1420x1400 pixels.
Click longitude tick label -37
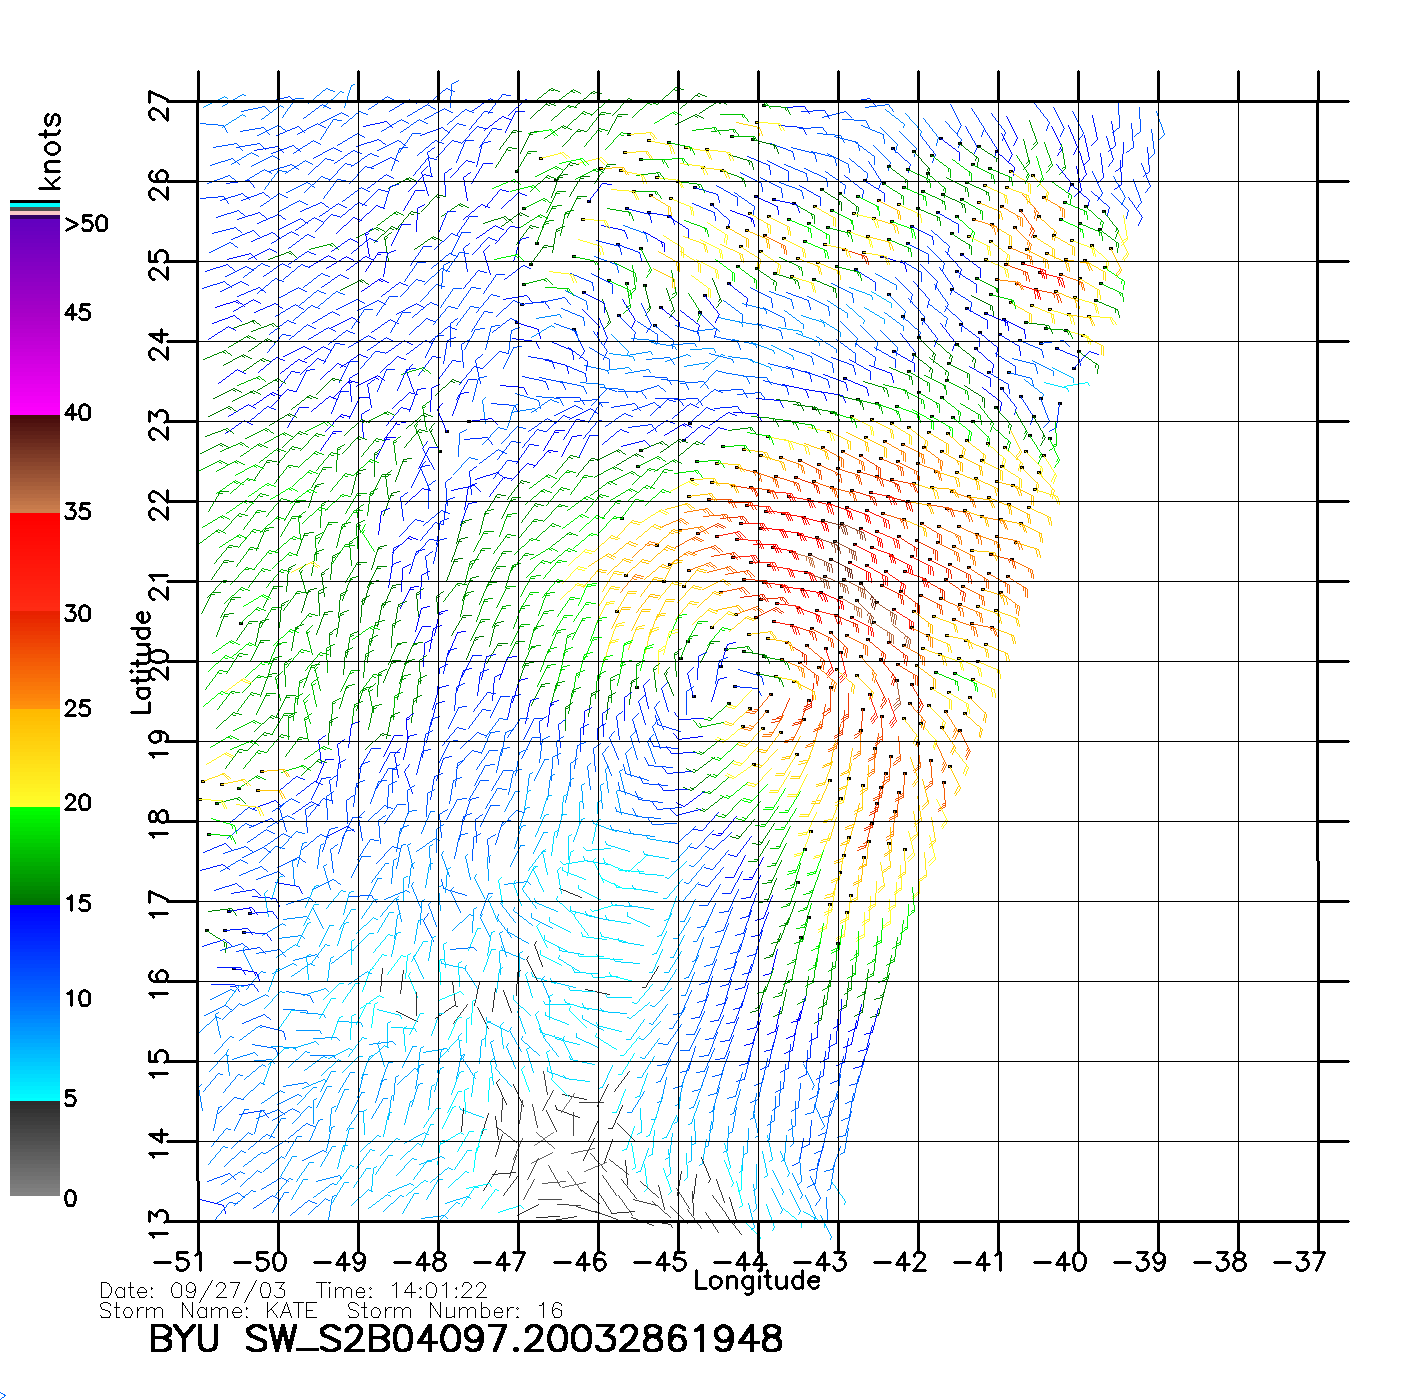click(x=1299, y=1262)
